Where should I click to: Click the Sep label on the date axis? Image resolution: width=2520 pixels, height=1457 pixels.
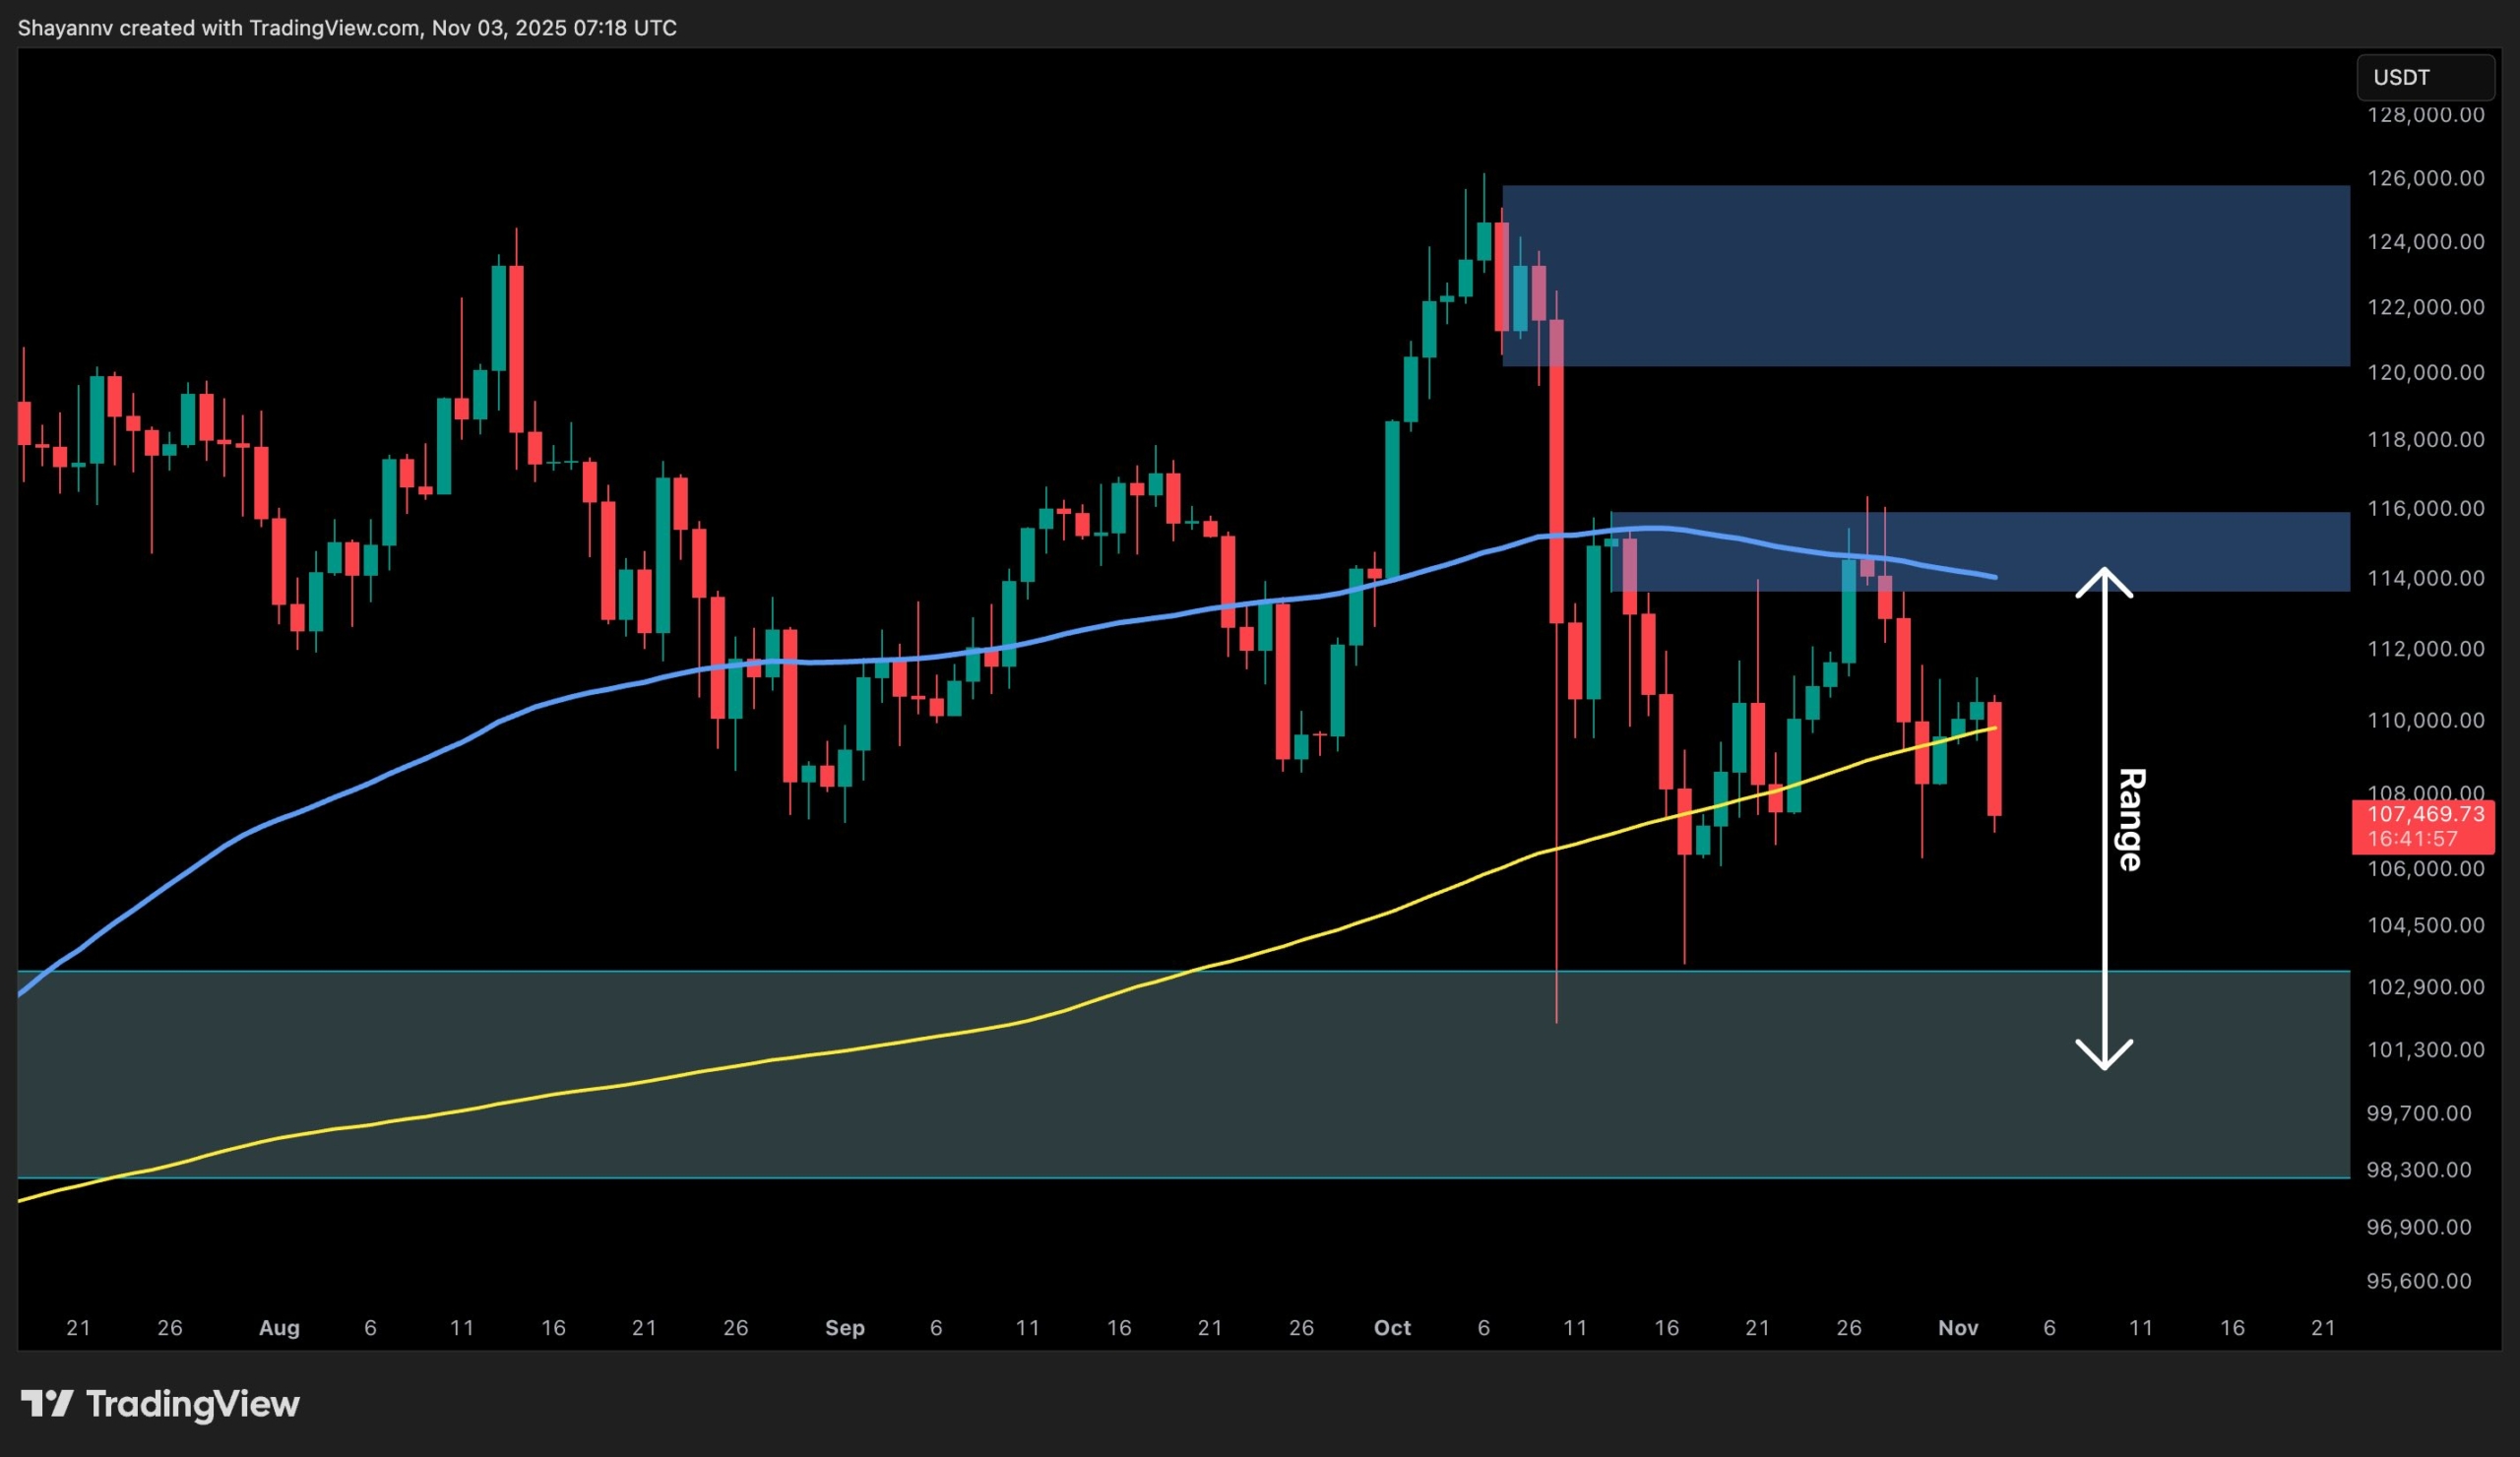coord(846,1328)
